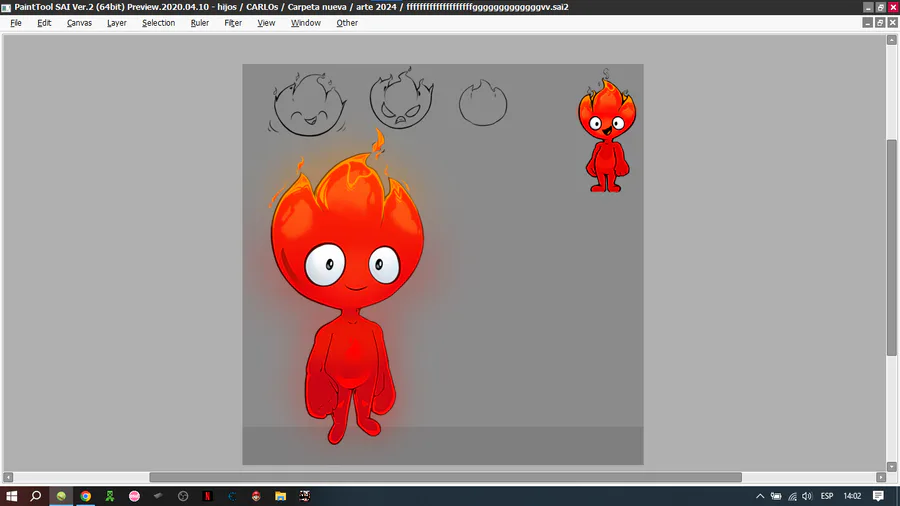The width and height of the screenshot is (900, 506).
Task: Click the horizontal scrollbar left arrow
Action: [8, 477]
